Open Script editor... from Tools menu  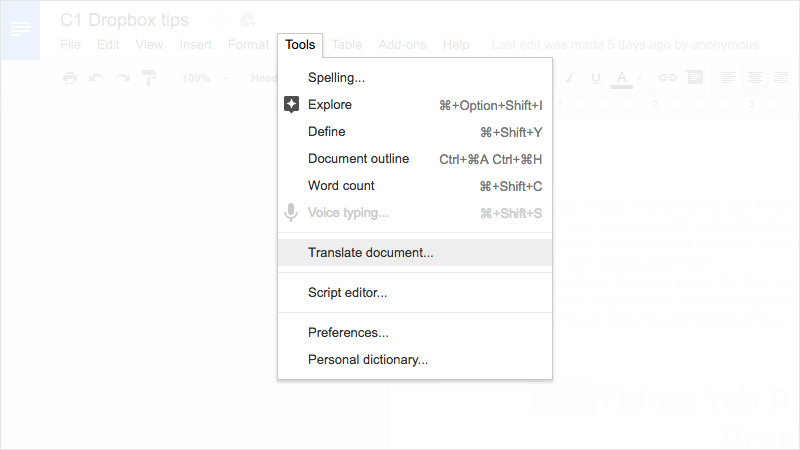point(415,292)
